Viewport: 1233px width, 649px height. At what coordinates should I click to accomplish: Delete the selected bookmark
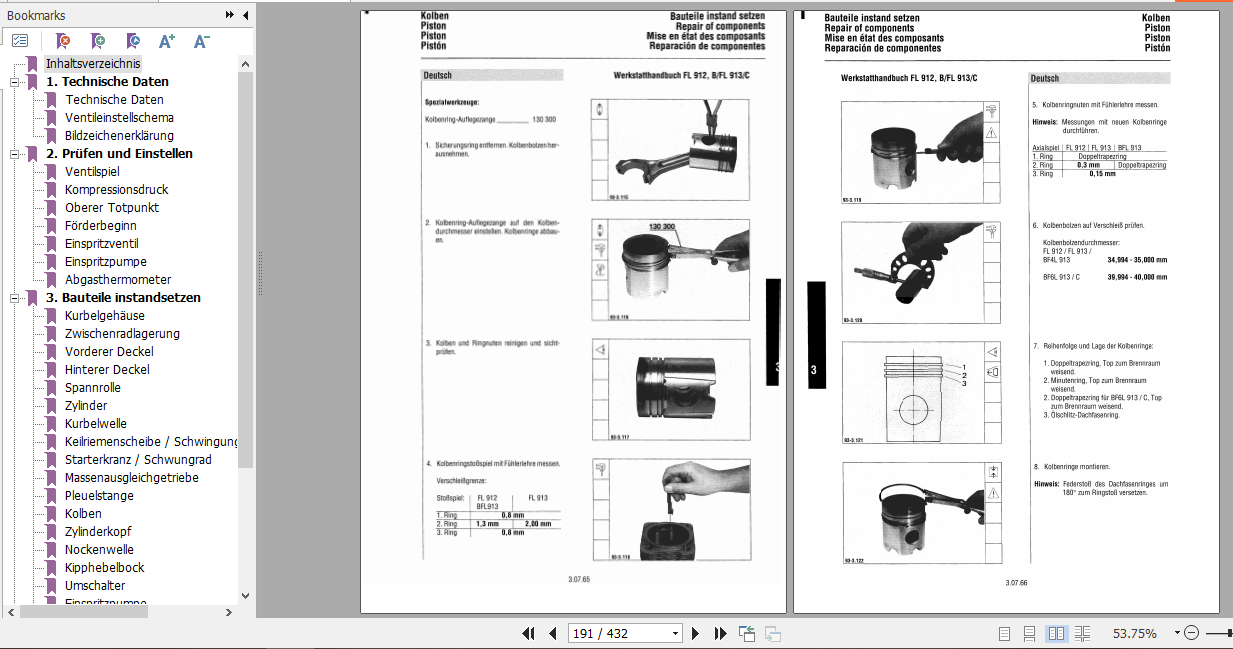click(x=62, y=41)
